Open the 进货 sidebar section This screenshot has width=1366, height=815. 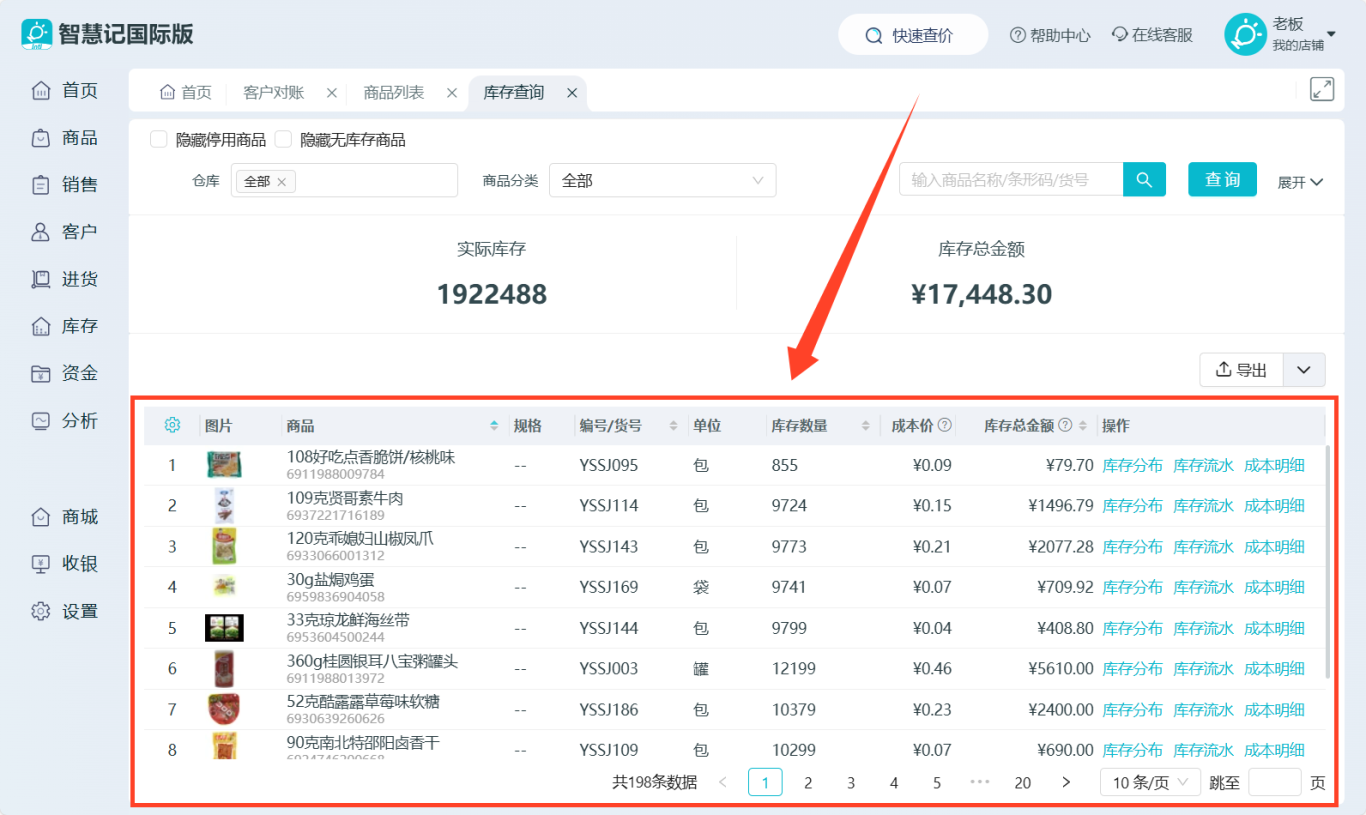click(x=65, y=279)
